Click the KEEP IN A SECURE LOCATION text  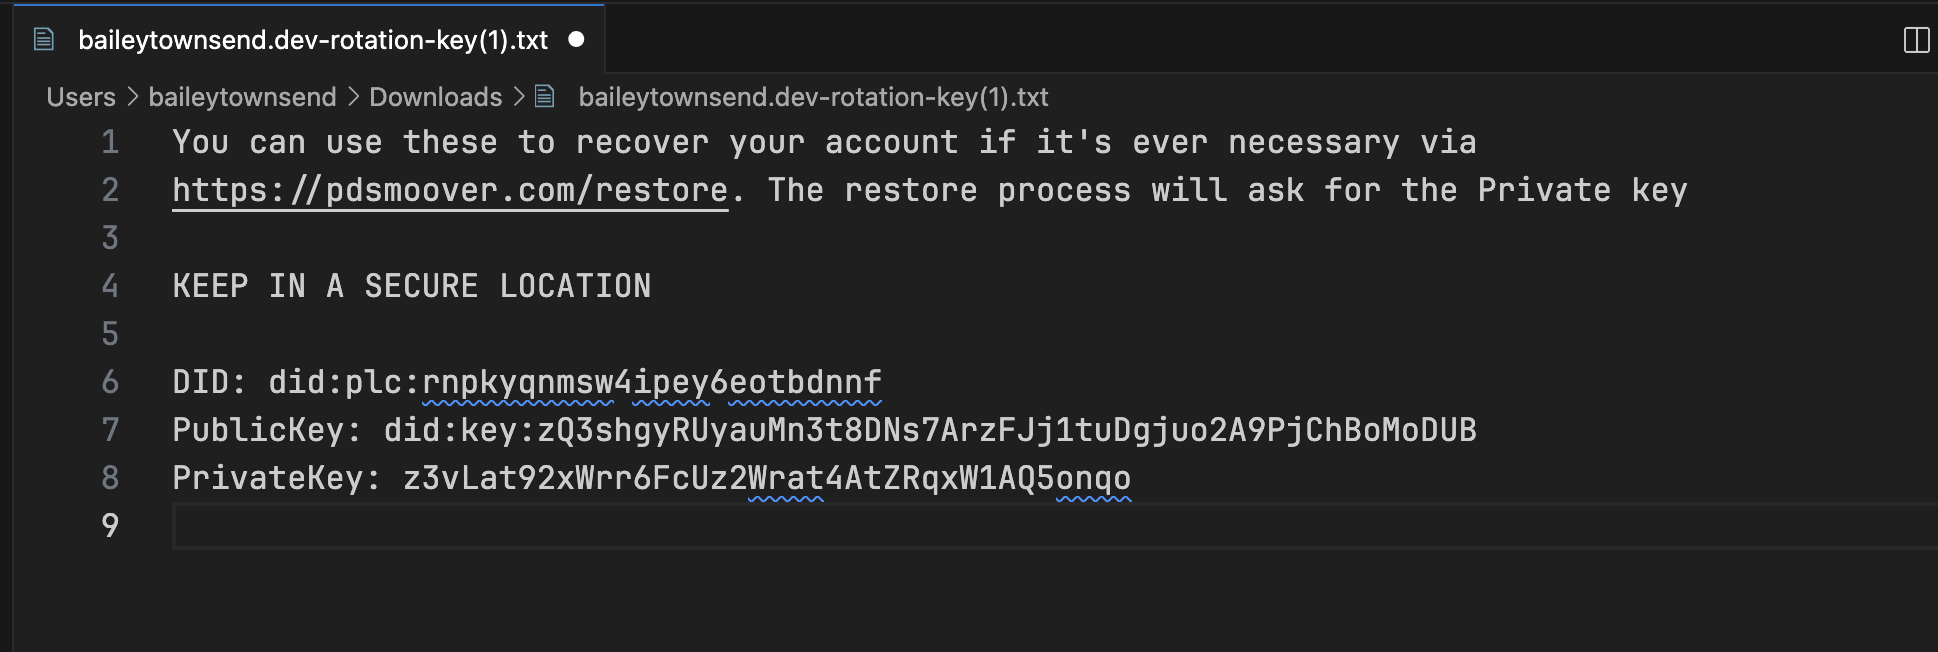click(411, 286)
